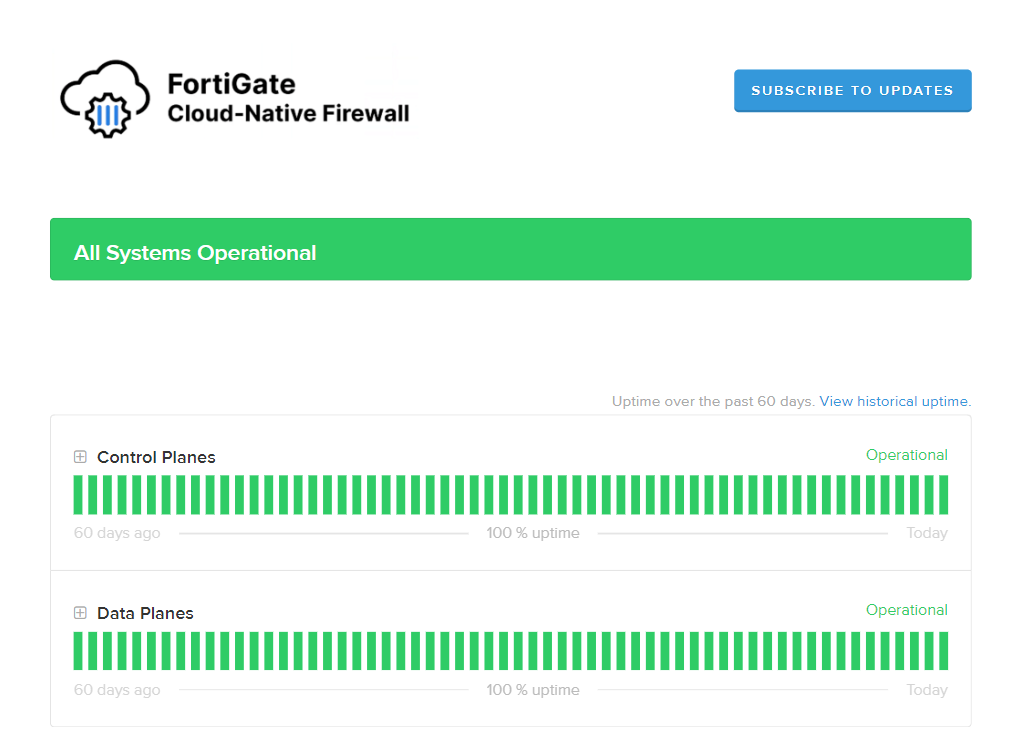Expand the Control Planes component details
1022x756 pixels.
click(80, 456)
